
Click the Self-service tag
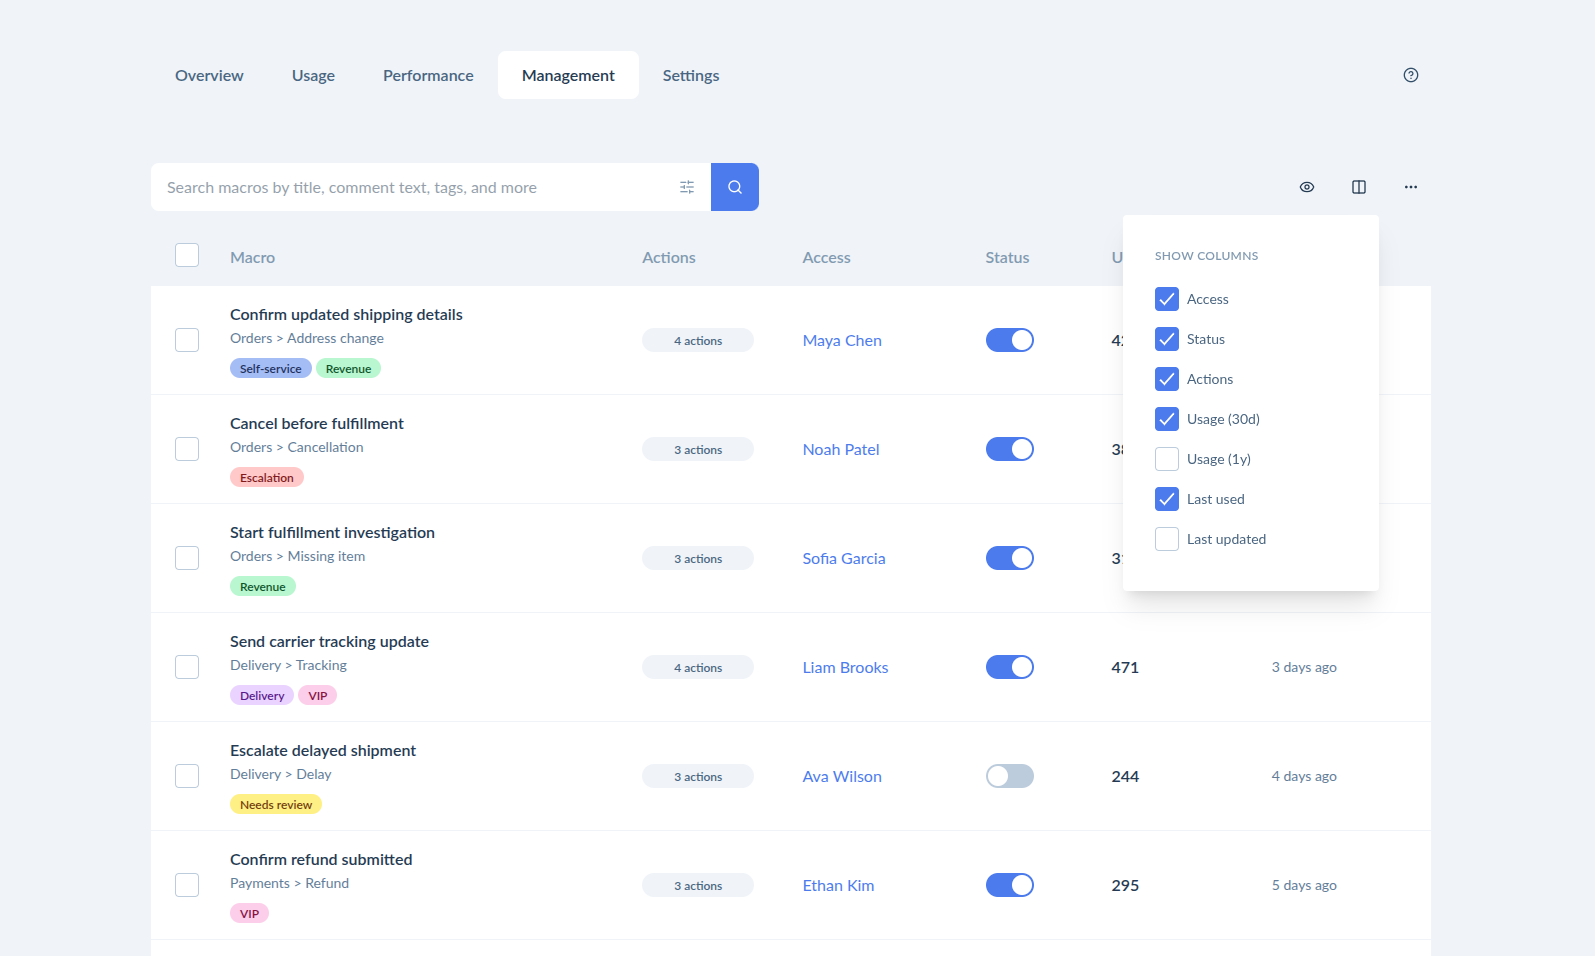coord(270,368)
